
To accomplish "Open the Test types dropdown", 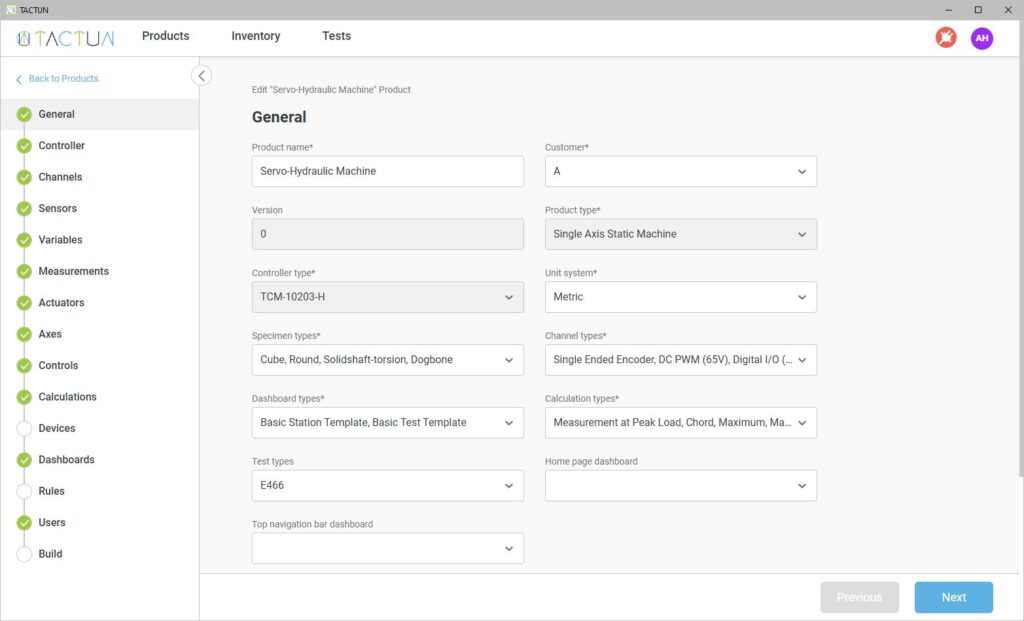I will click(387, 486).
